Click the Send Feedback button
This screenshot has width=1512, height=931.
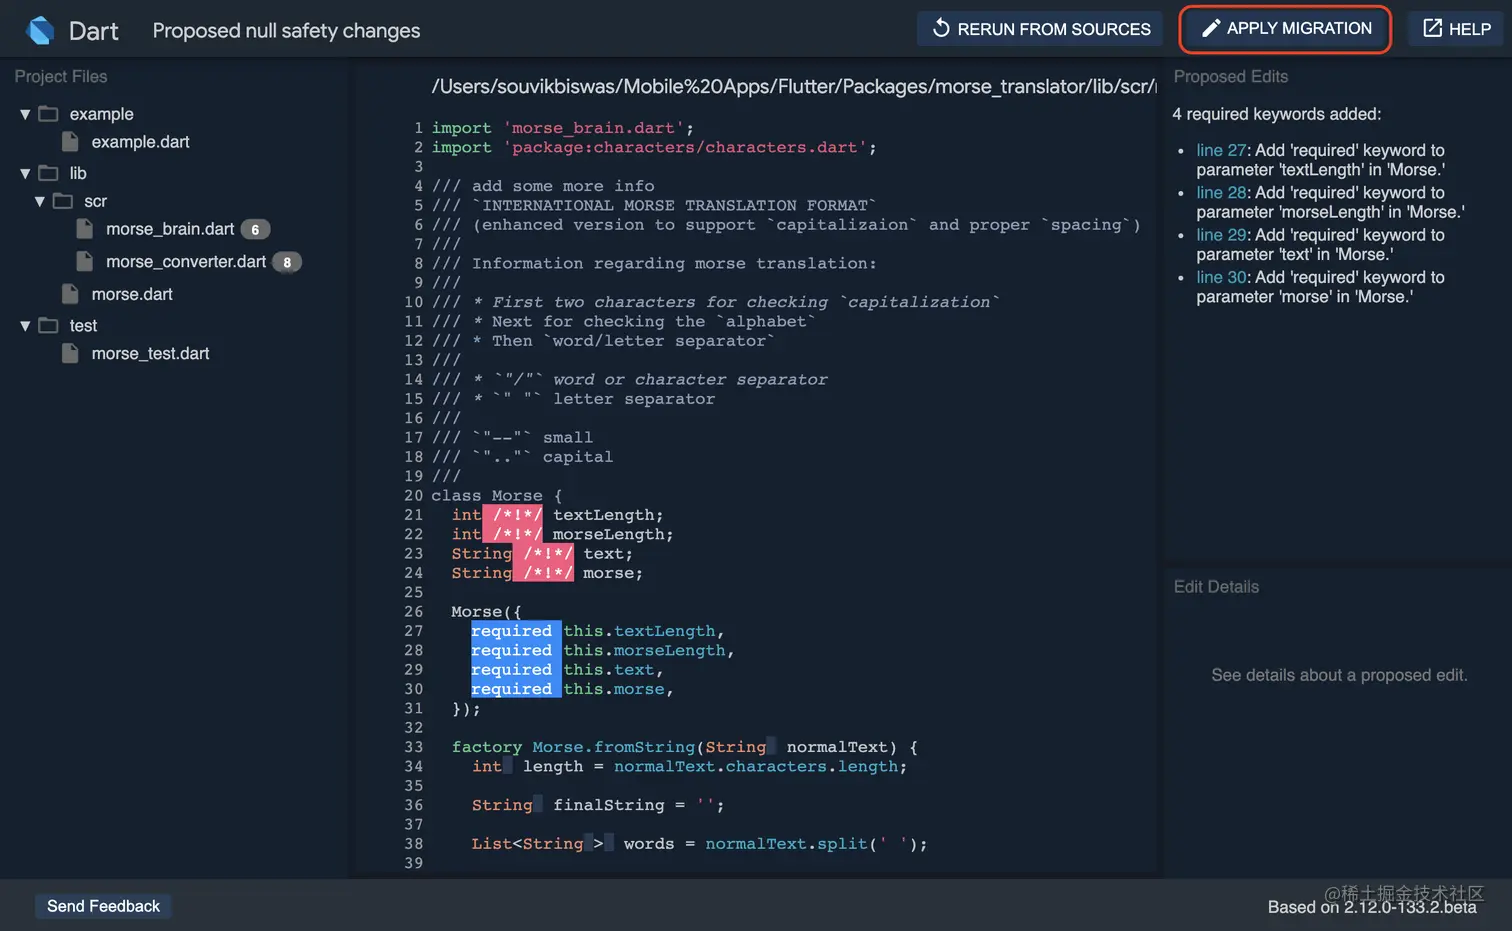pyautogui.click(x=103, y=906)
